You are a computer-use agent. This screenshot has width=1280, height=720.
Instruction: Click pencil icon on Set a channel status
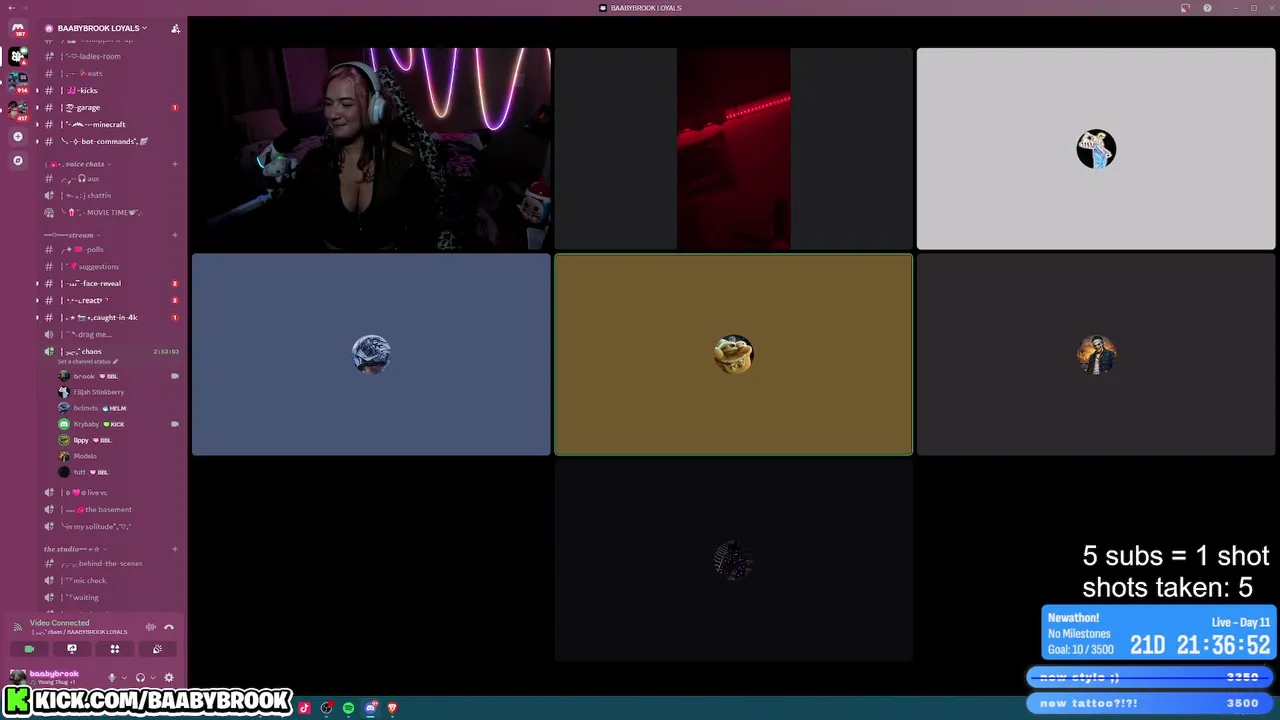[x=115, y=361]
